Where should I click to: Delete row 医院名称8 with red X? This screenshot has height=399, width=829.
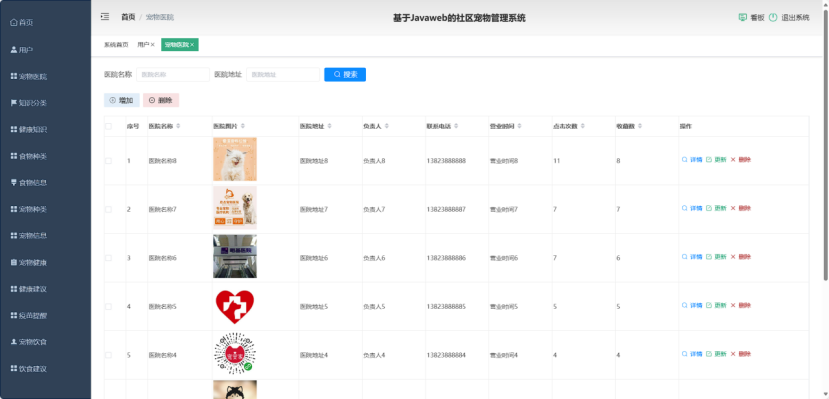tap(741, 160)
